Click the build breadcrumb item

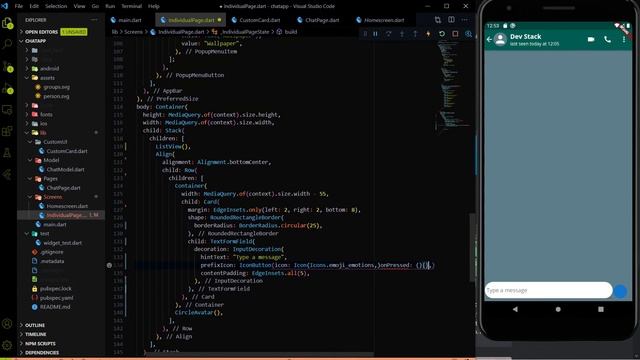291,32
